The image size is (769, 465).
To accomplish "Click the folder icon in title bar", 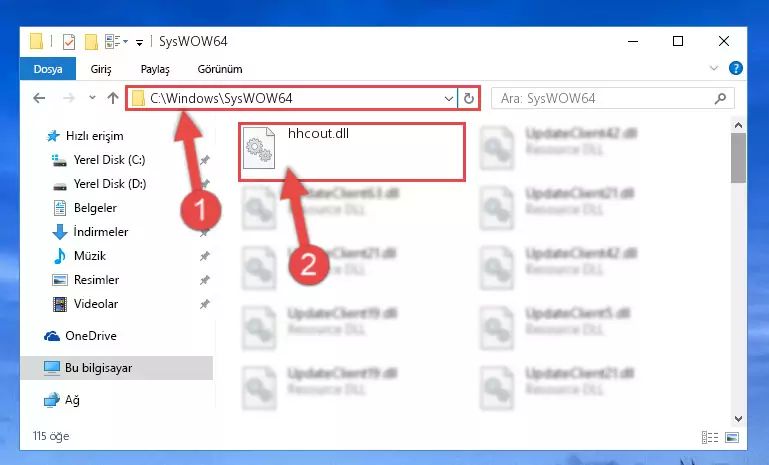I will coord(36,41).
